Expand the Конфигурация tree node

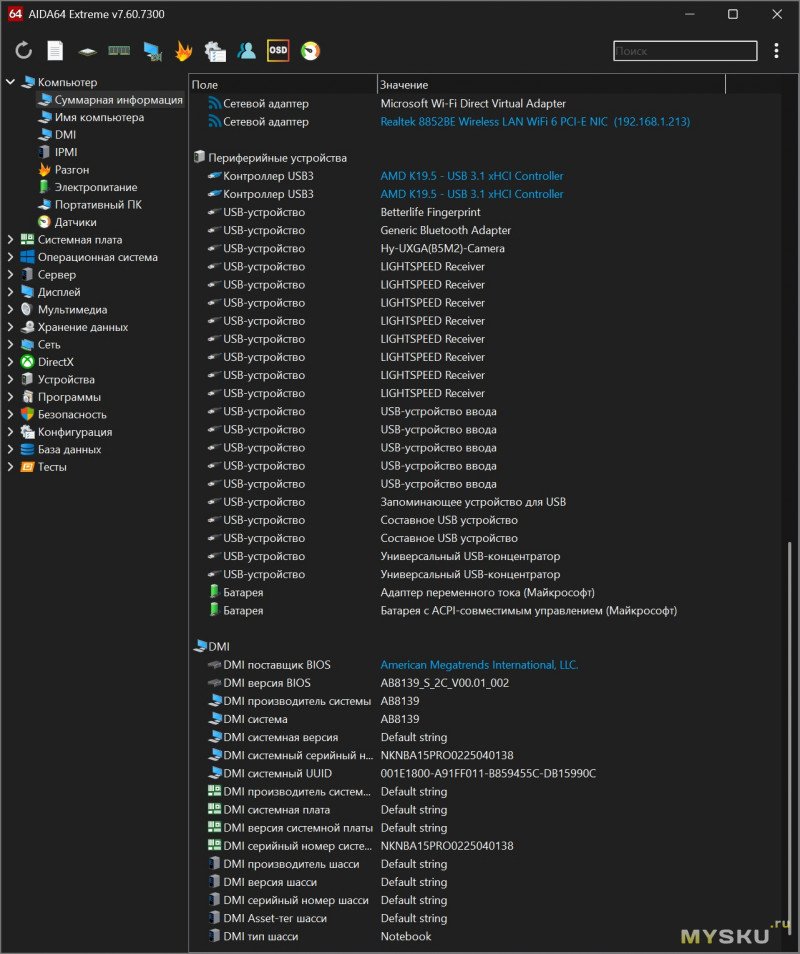(10, 432)
